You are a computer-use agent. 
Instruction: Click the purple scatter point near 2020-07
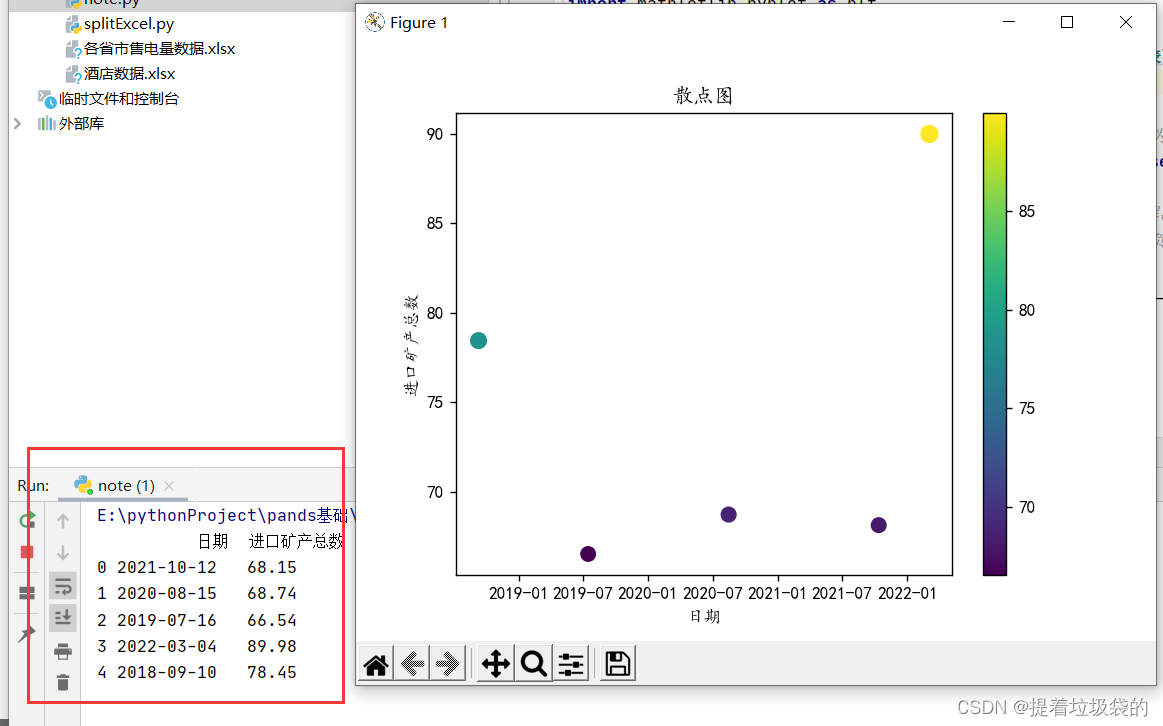point(728,515)
